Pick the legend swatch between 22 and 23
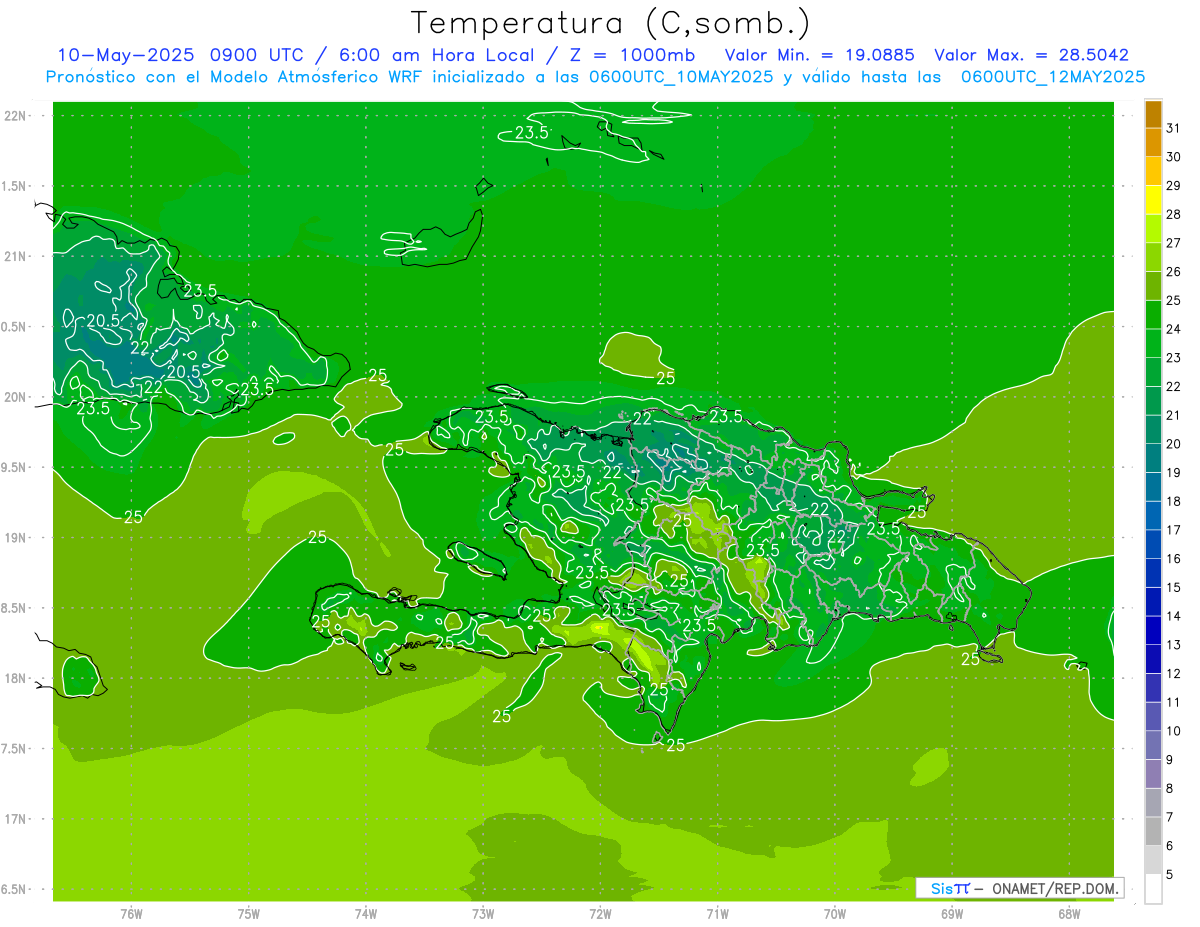The height and width of the screenshot is (927, 1200). point(1153,373)
